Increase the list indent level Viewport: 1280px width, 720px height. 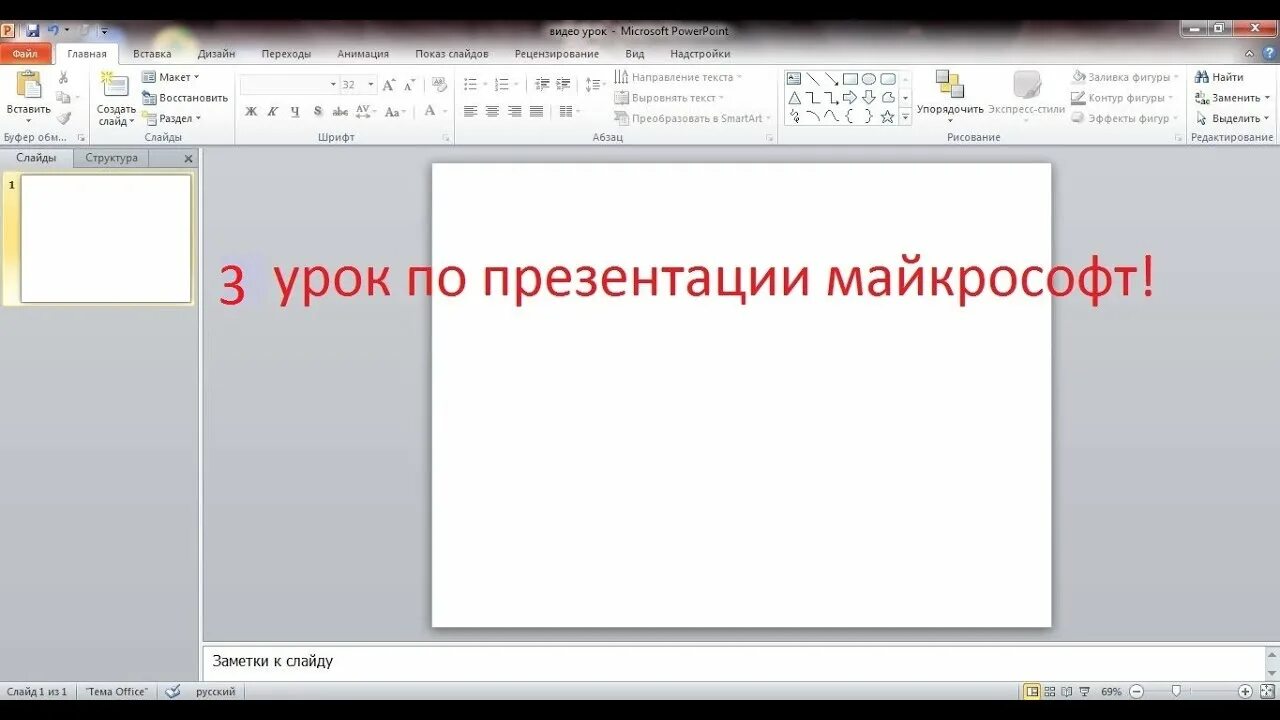[563, 85]
